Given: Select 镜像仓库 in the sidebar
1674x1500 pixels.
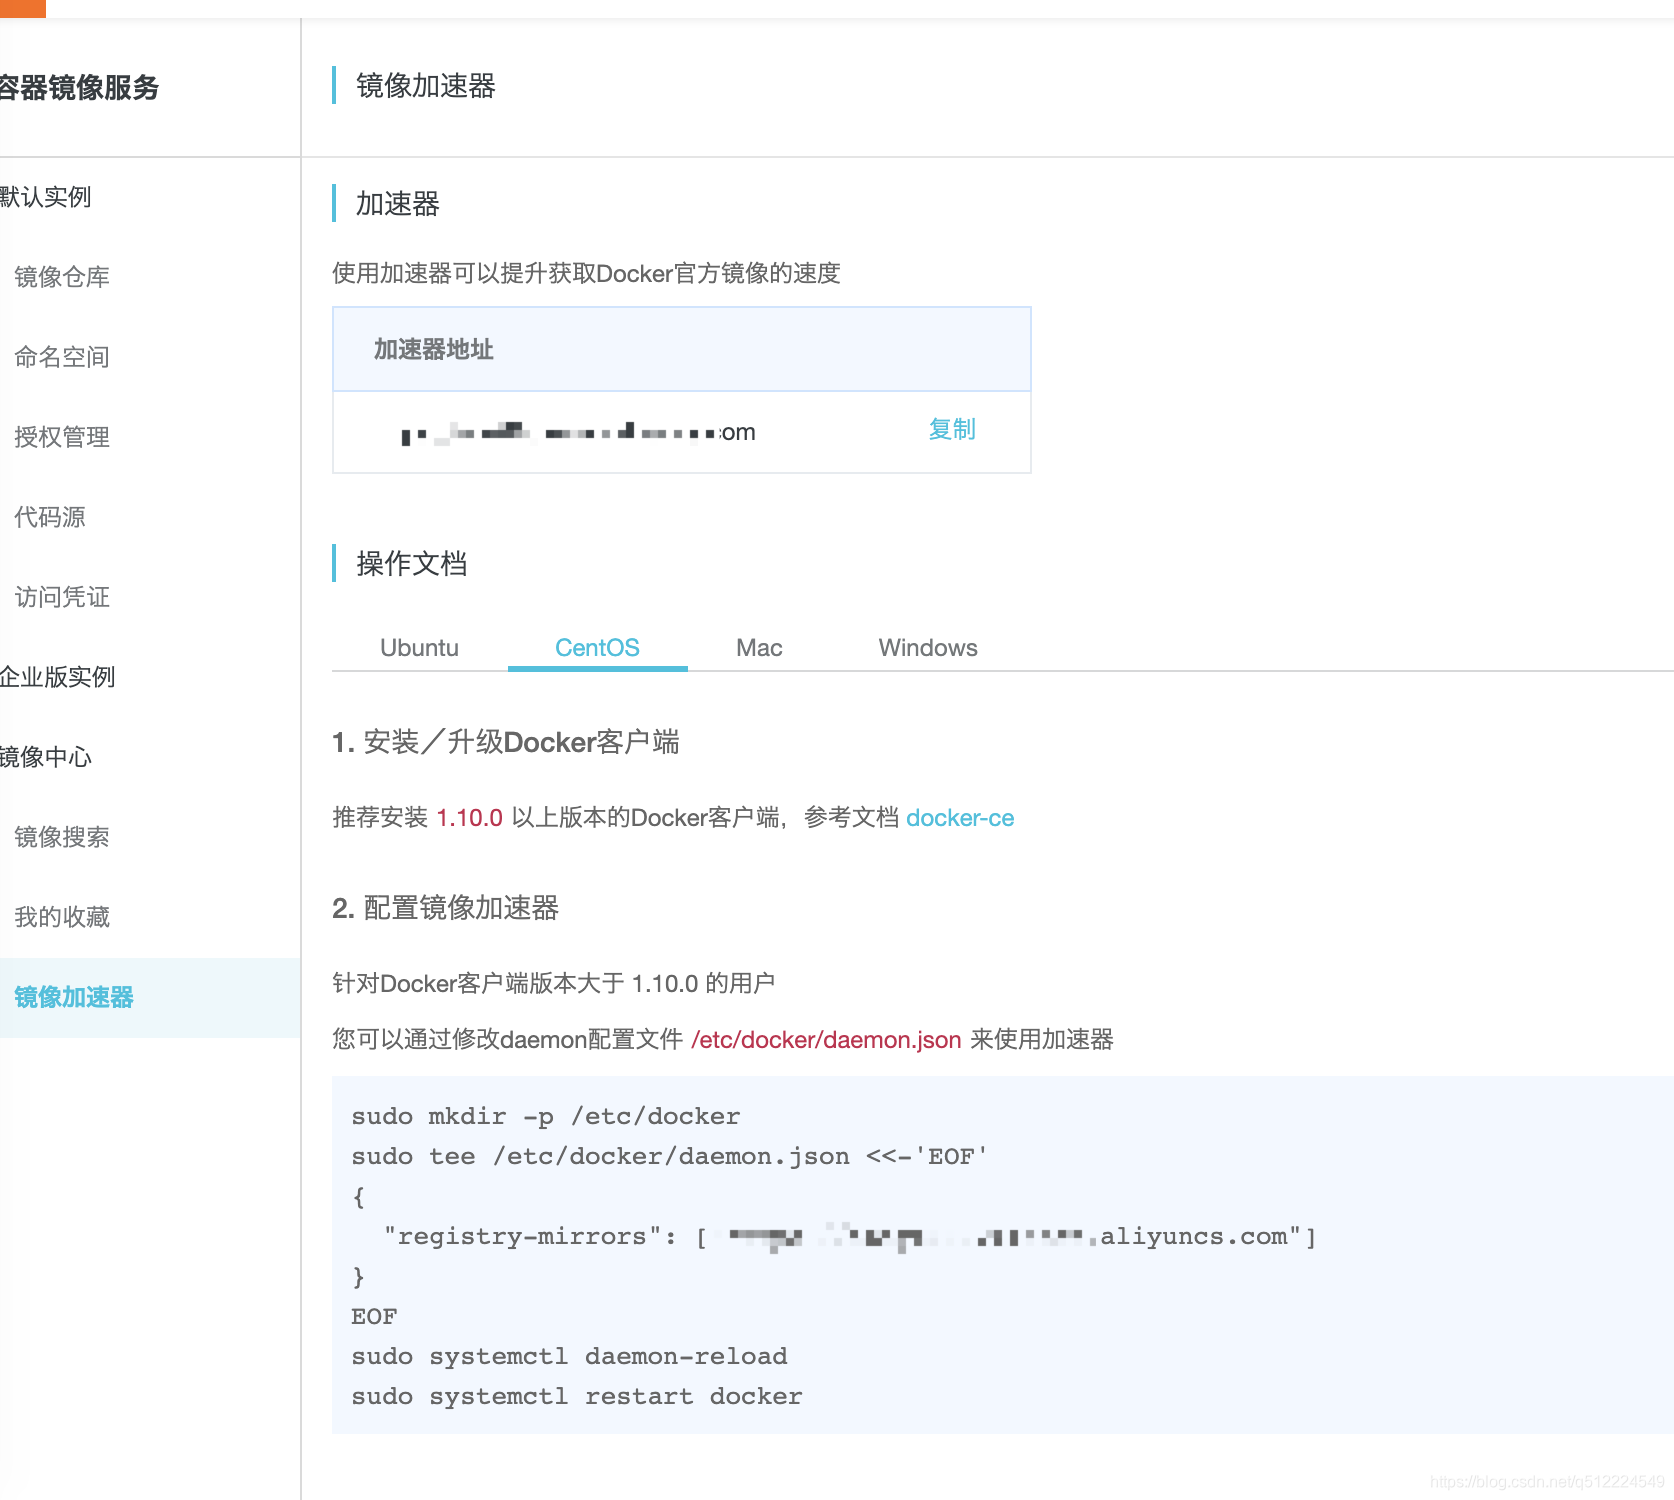Looking at the screenshot, I should click(x=63, y=277).
